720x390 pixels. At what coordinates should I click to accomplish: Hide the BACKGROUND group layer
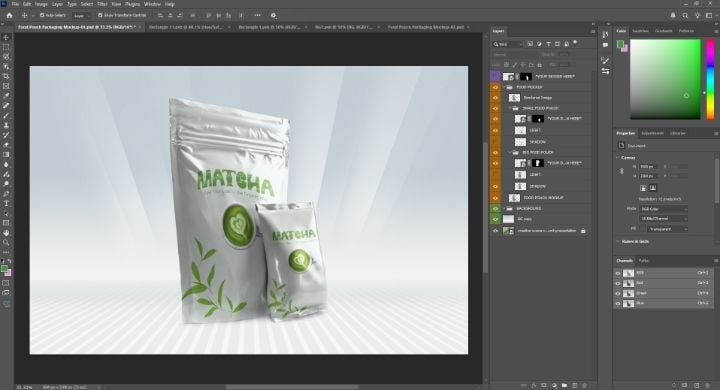pyautogui.click(x=495, y=209)
